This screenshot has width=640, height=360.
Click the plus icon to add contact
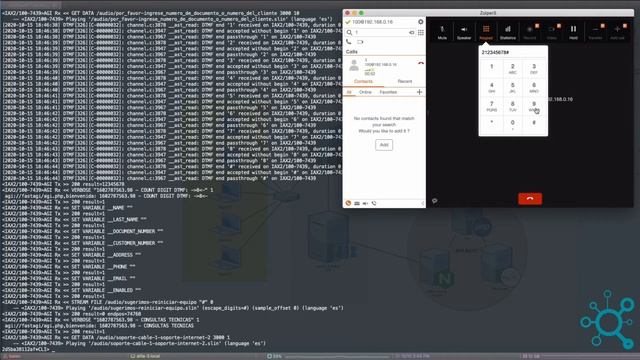point(419,92)
